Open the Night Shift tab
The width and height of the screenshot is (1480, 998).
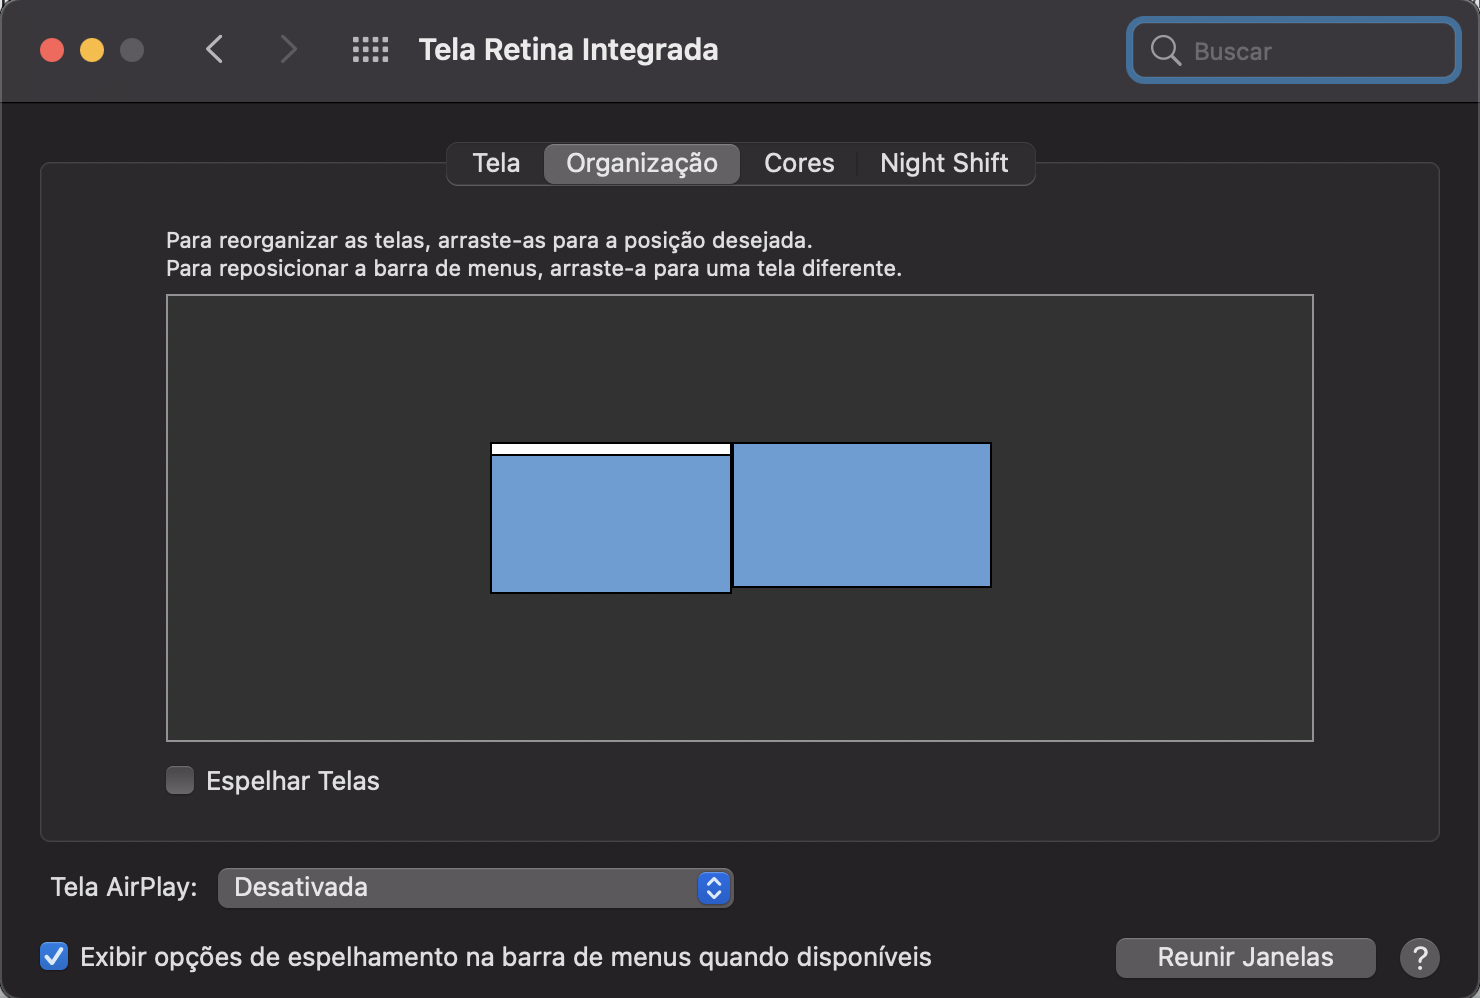(x=944, y=163)
